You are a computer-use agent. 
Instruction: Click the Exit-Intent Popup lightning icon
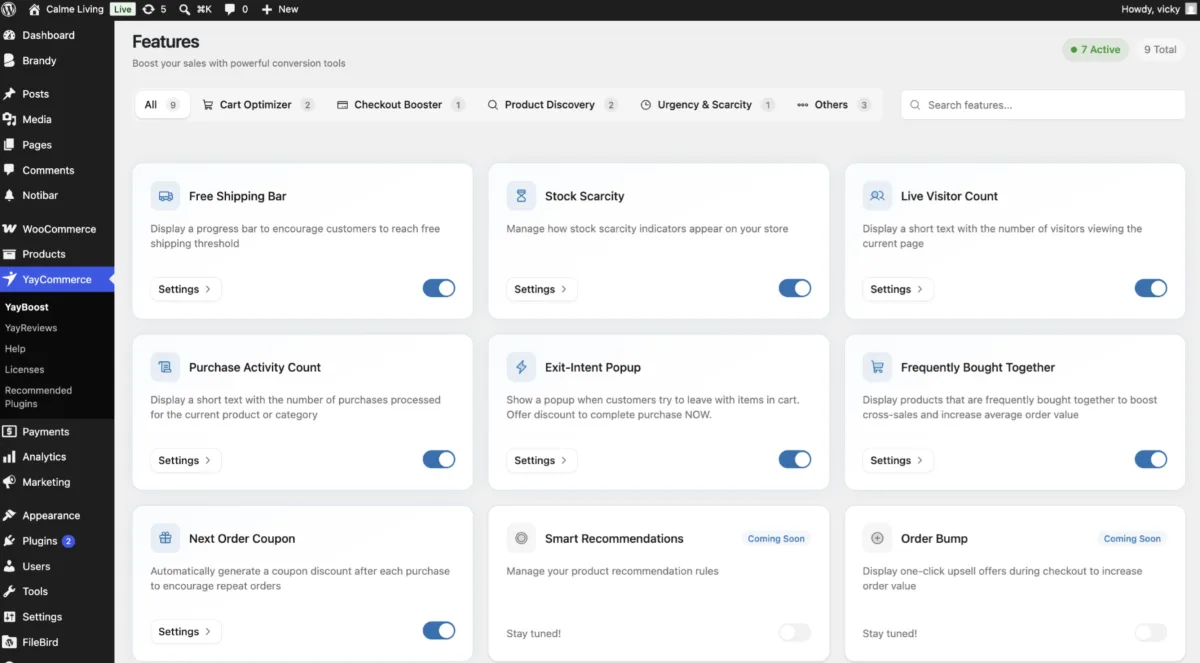click(x=522, y=367)
